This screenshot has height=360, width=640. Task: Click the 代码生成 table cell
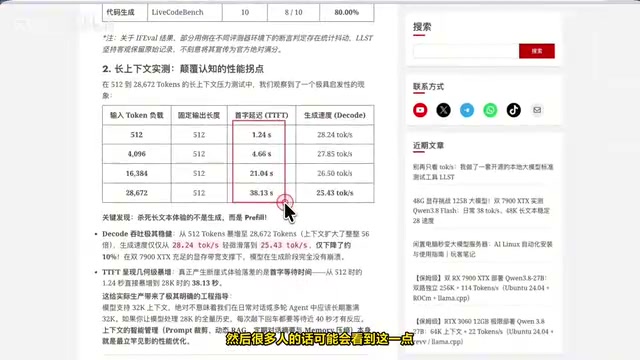pos(125,12)
